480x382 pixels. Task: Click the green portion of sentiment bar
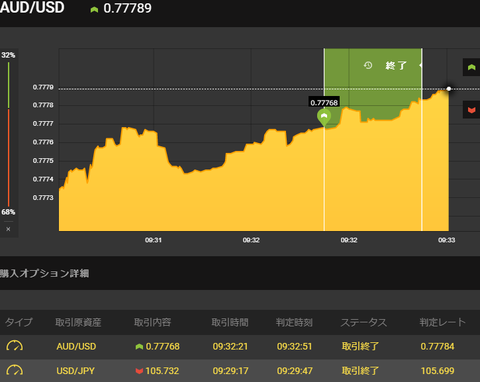9,85
